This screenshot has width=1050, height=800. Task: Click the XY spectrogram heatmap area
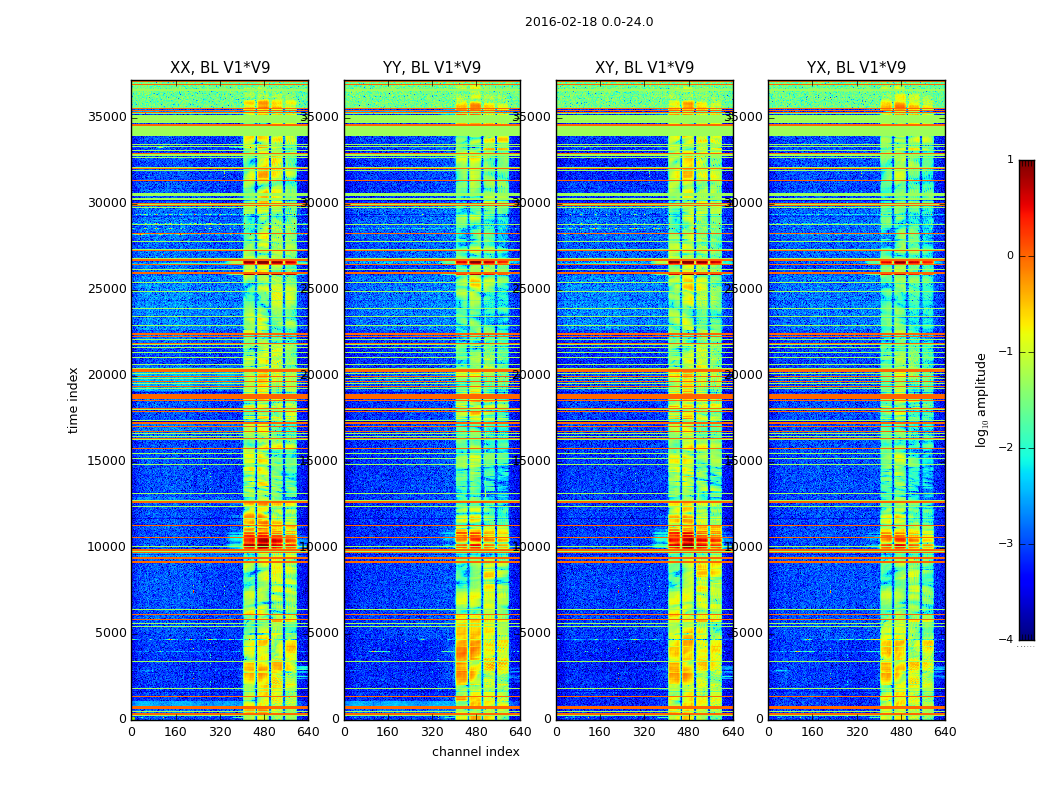[645, 400]
